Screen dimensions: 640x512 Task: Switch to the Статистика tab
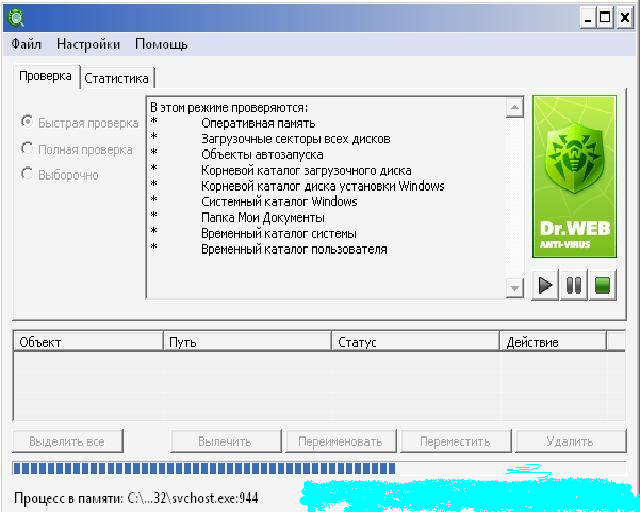click(116, 78)
